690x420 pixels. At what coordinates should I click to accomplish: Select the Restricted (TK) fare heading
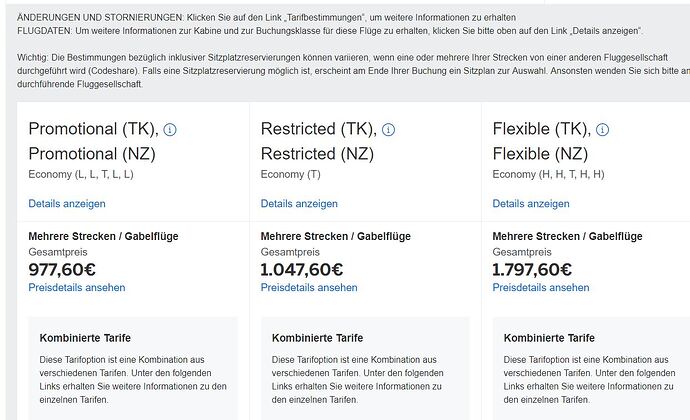click(x=318, y=129)
